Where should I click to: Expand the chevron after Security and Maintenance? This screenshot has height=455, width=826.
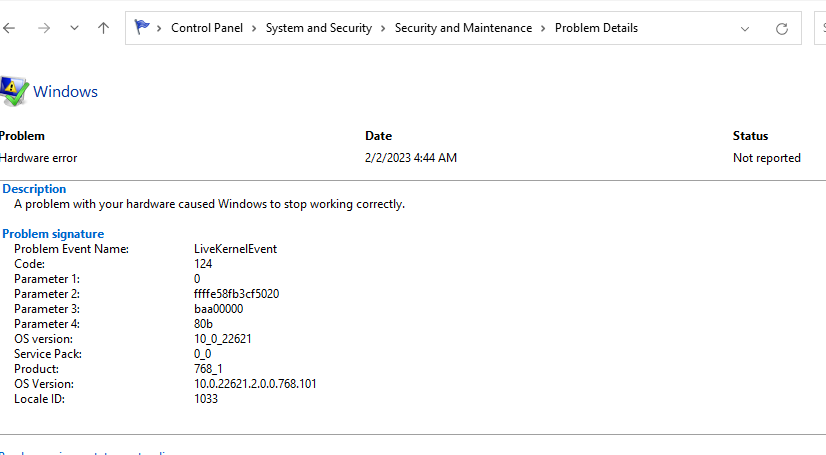[x=543, y=28]
